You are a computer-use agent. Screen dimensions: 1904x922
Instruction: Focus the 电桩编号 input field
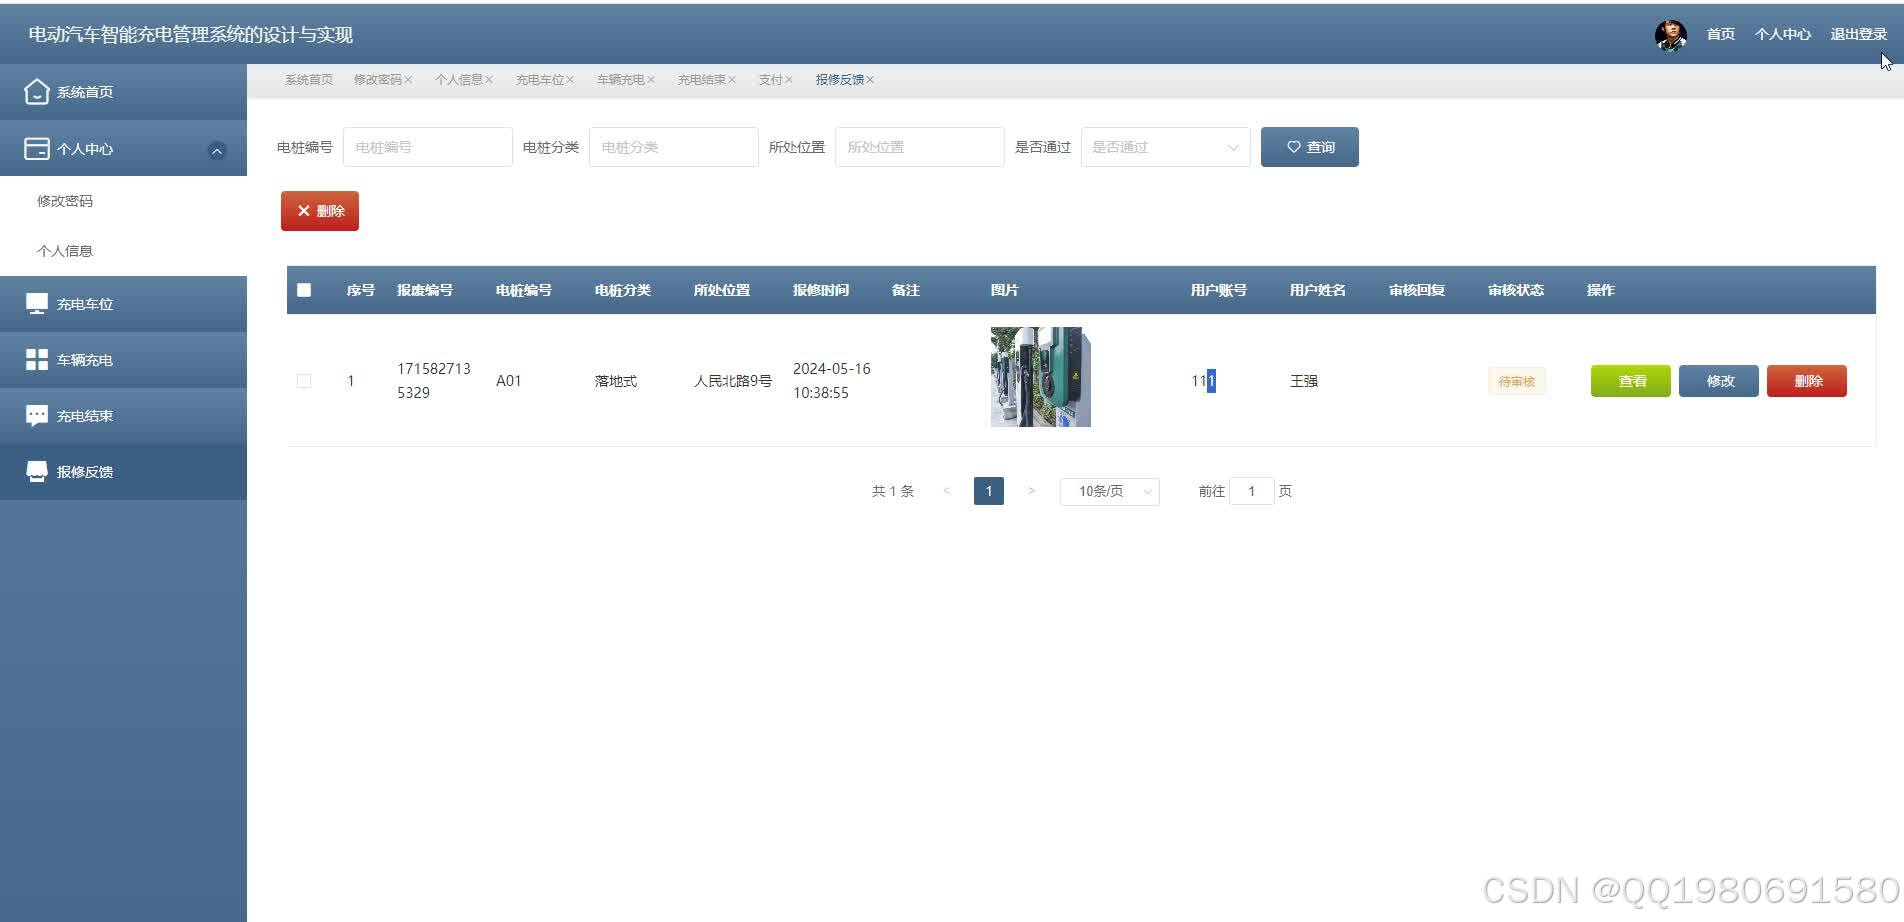click(428, 147)
